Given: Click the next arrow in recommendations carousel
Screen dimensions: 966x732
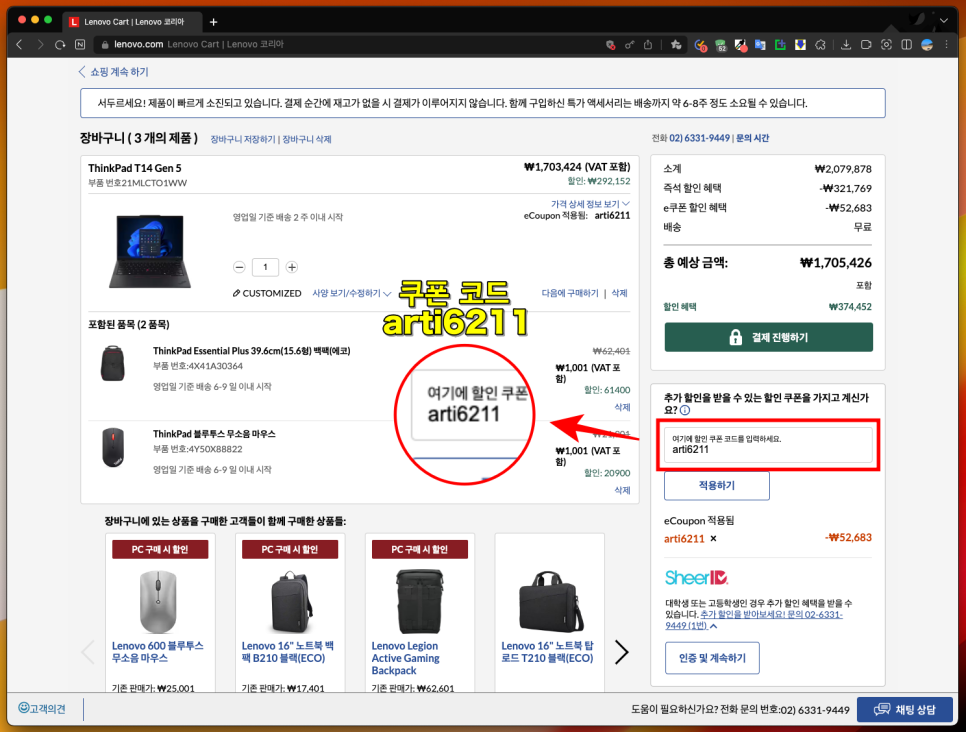Looking at the screenshot, I should (622, 652).
